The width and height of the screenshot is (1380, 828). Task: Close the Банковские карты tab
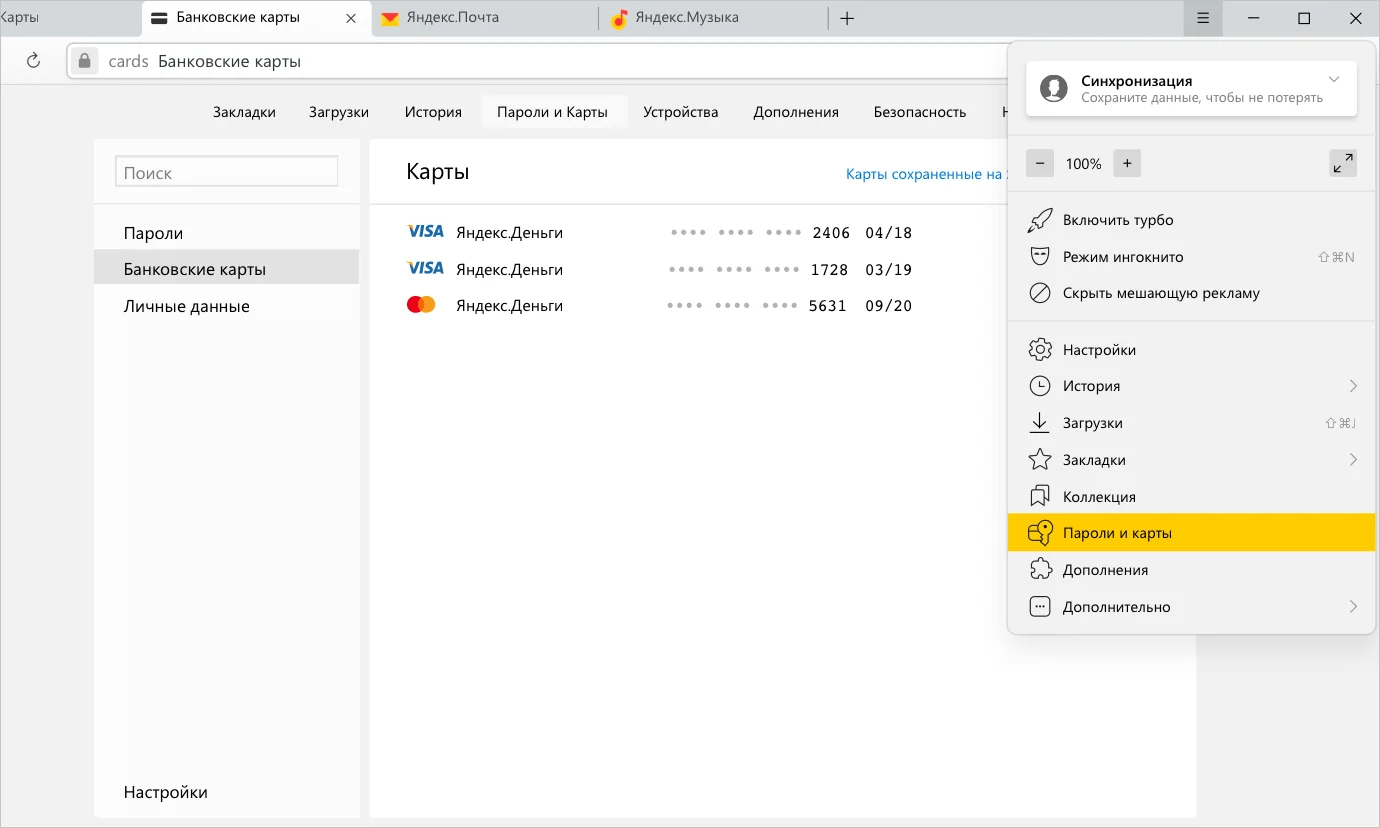click(351, 18)
